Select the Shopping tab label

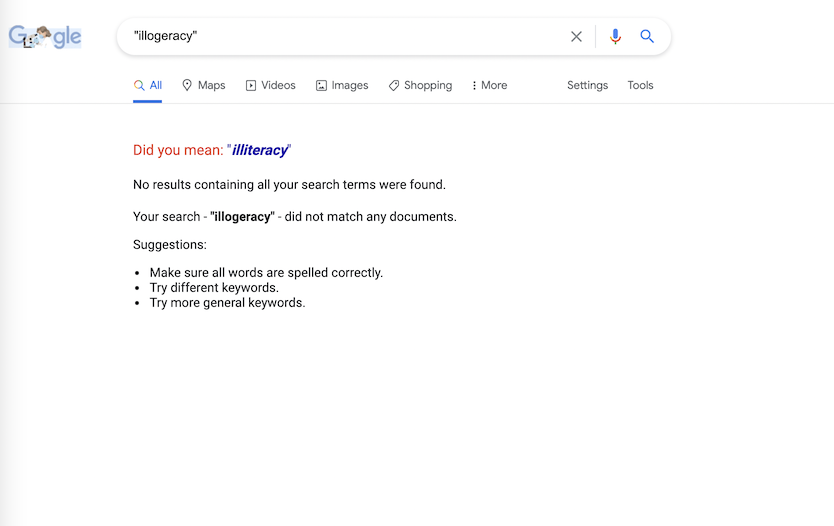pos(428,86)
